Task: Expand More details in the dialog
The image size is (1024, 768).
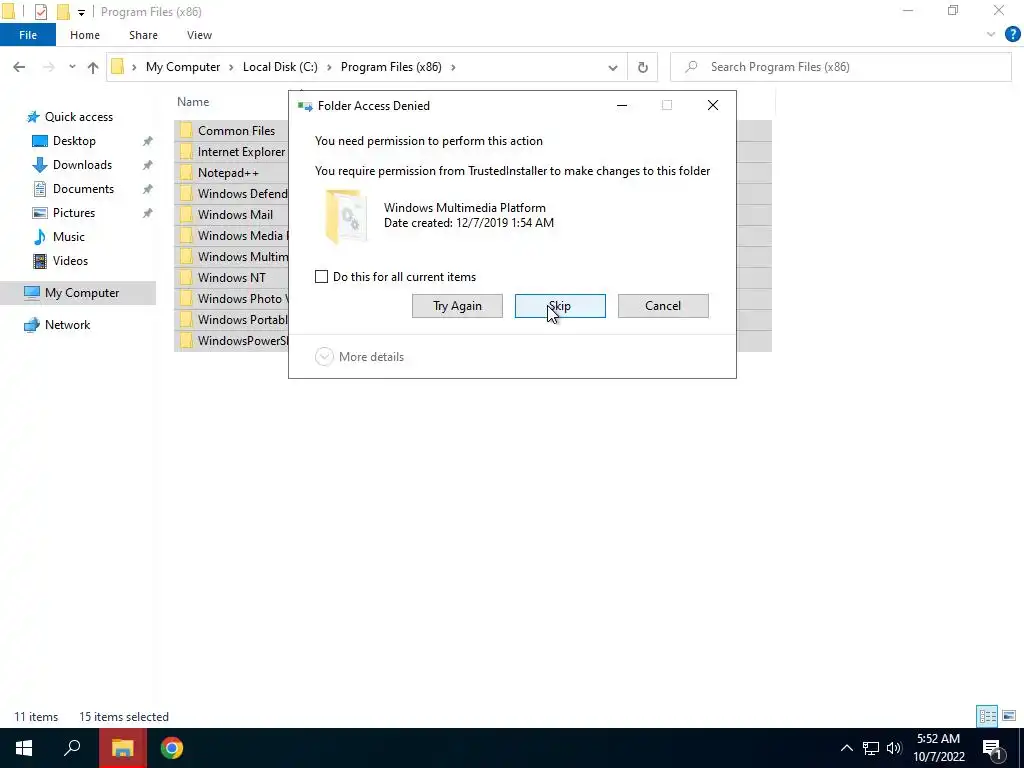Action: tap(360, 357)
